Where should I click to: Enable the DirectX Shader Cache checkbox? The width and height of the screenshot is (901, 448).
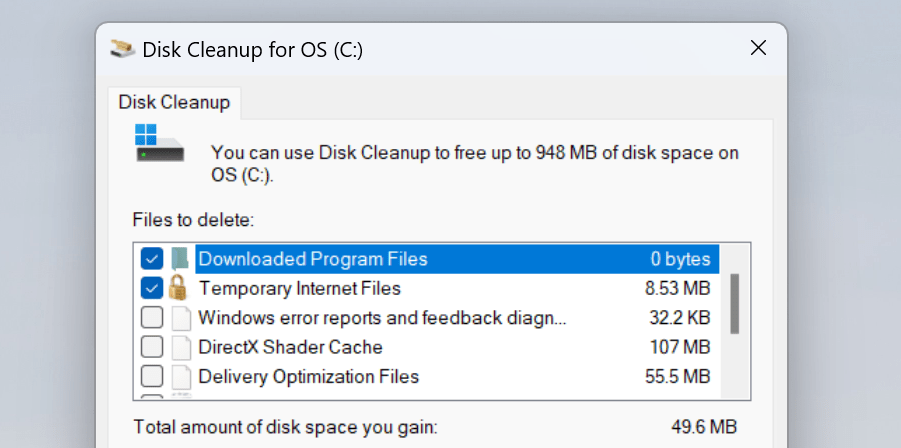pyautogui.click(x=152, y=347)
